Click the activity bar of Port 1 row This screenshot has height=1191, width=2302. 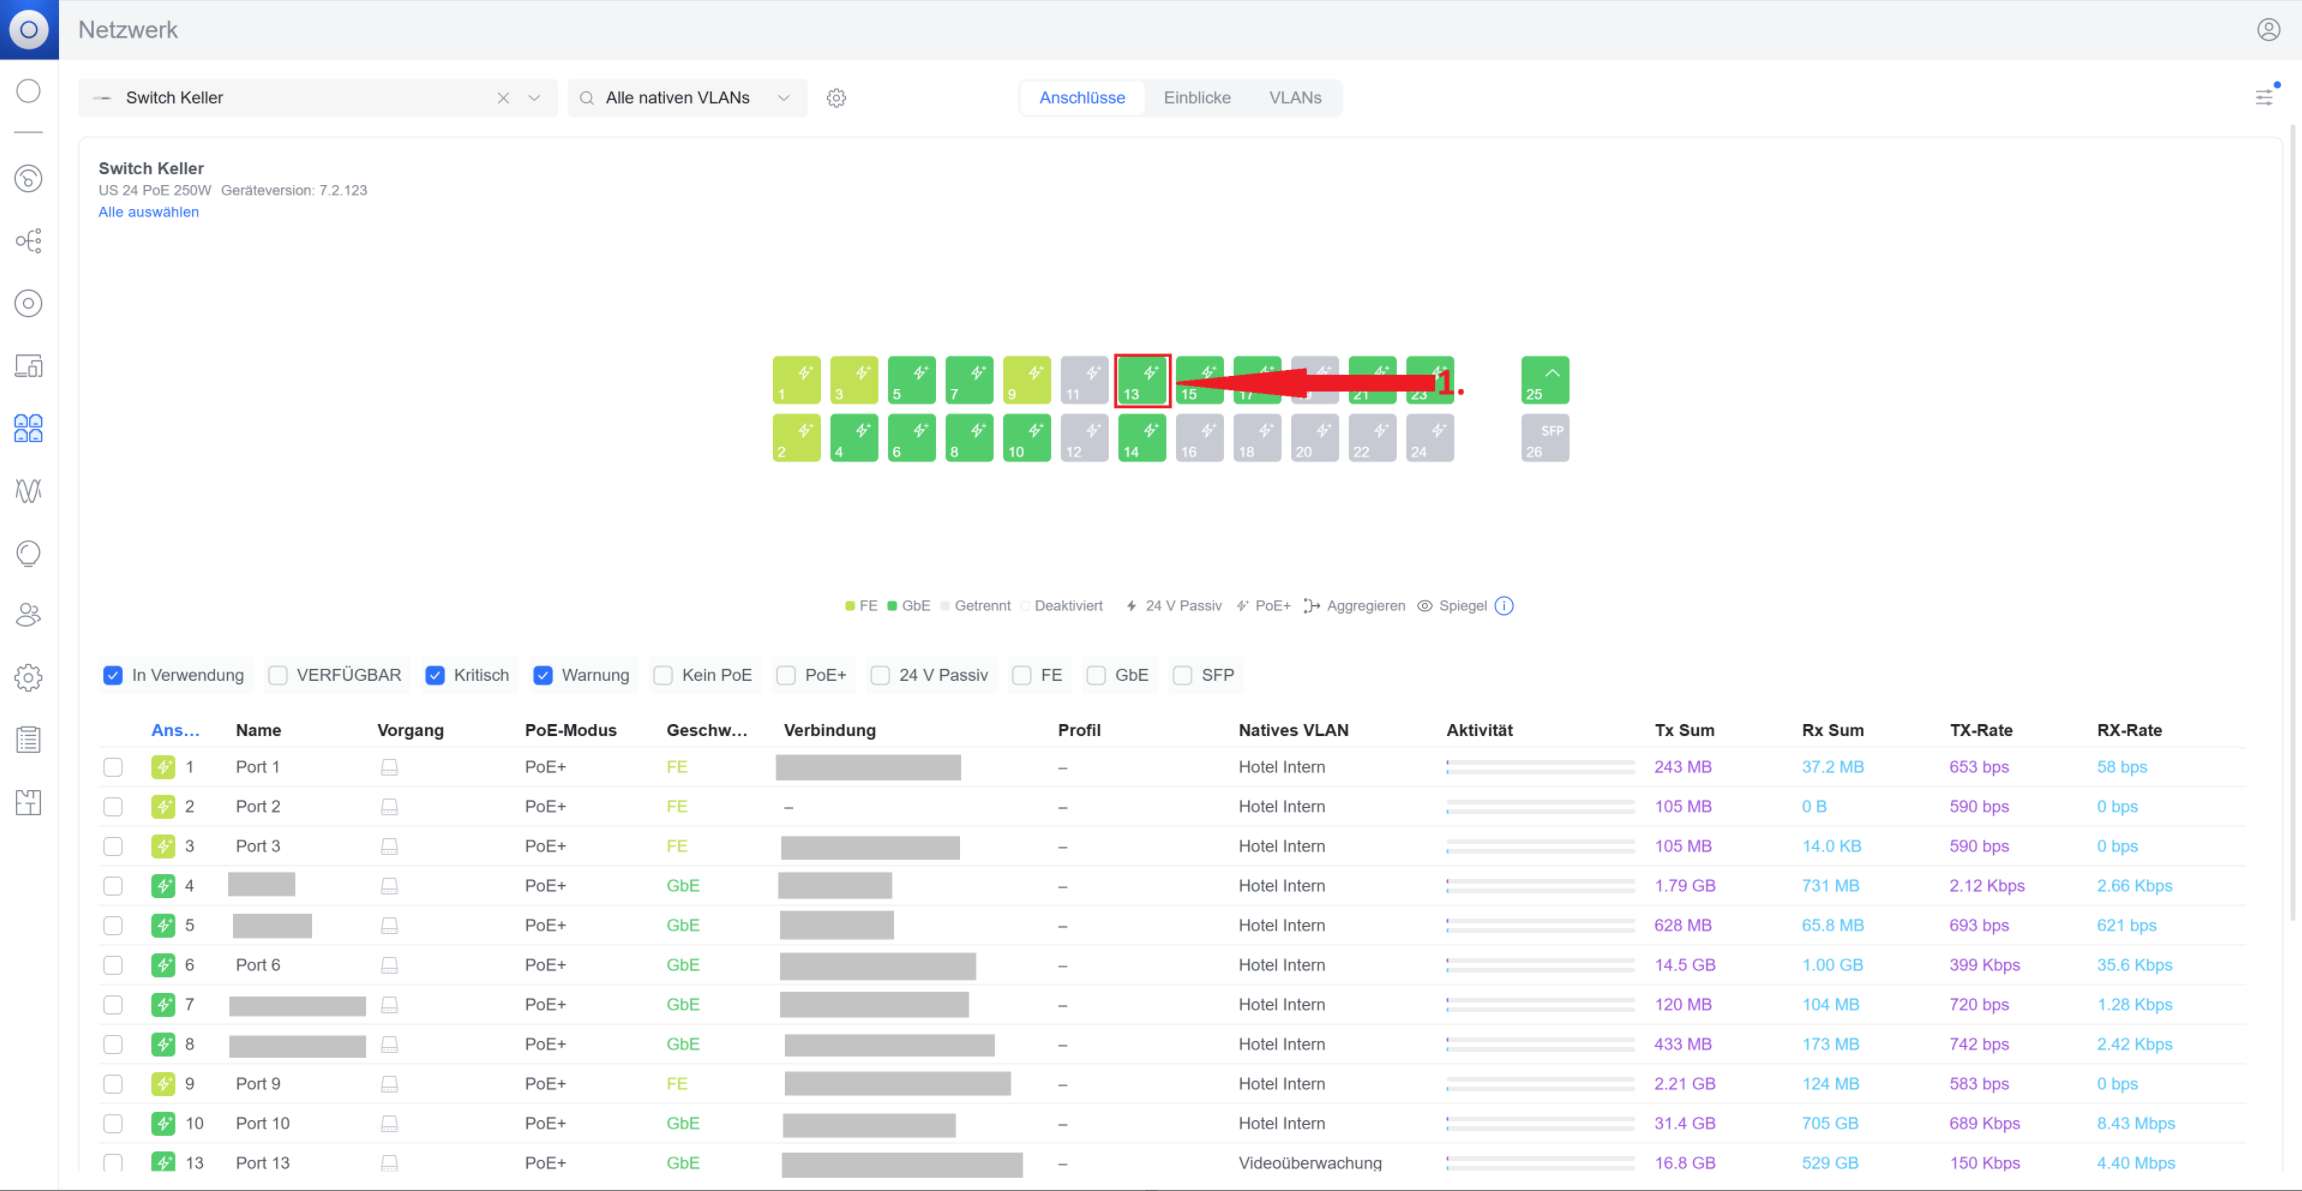(1540, 767)
